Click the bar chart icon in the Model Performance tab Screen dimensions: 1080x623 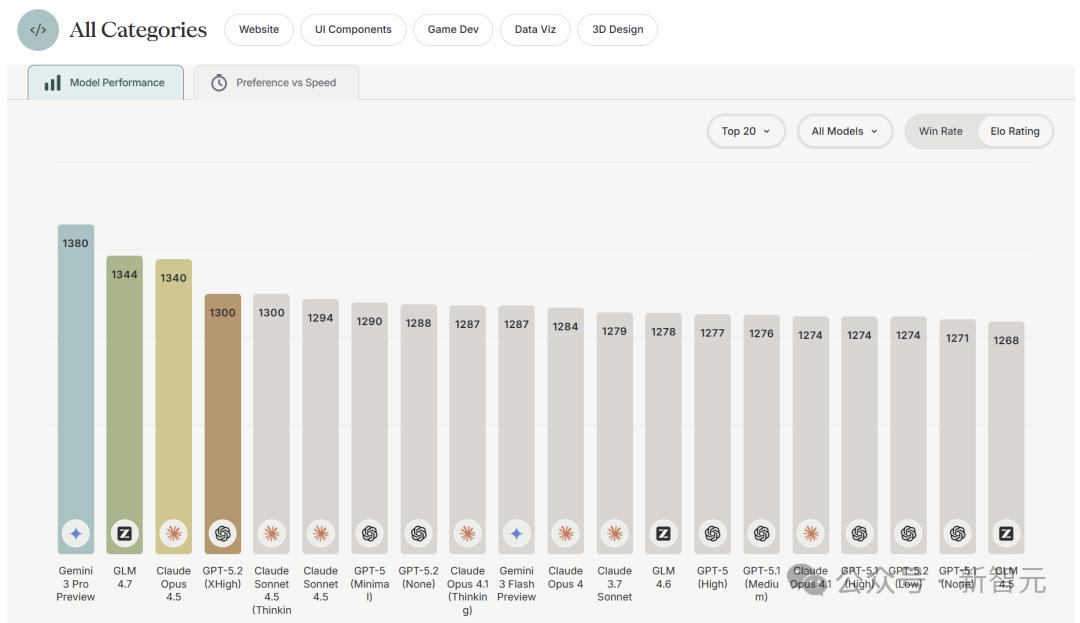52,83
